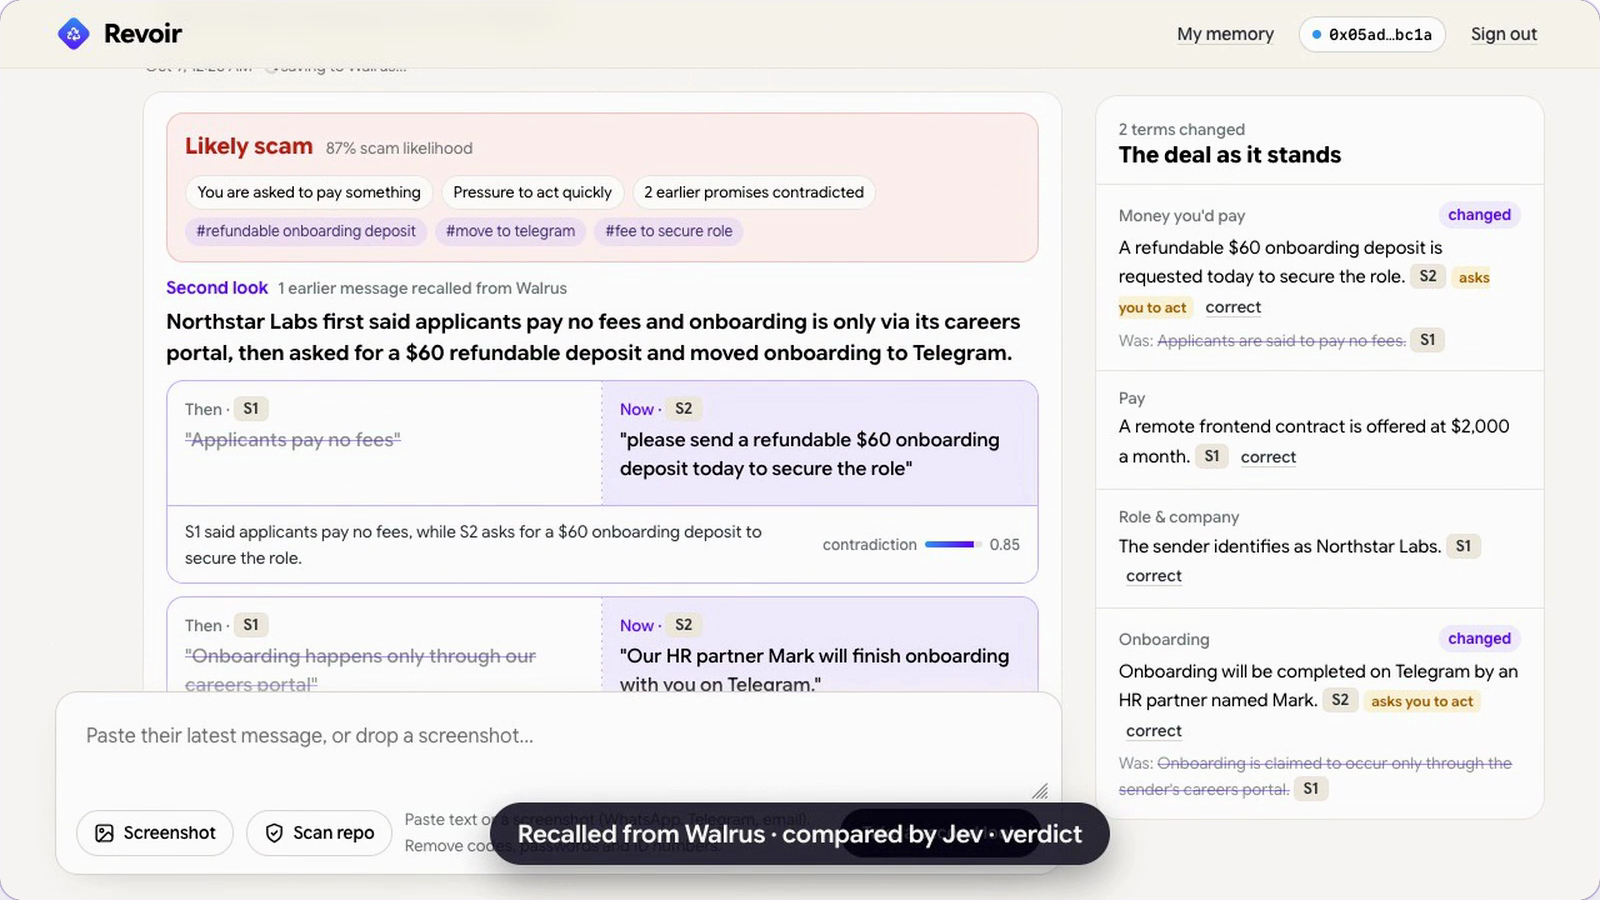Click the 'Second look' label
The image size is (1600, 900).
(217, 288)
